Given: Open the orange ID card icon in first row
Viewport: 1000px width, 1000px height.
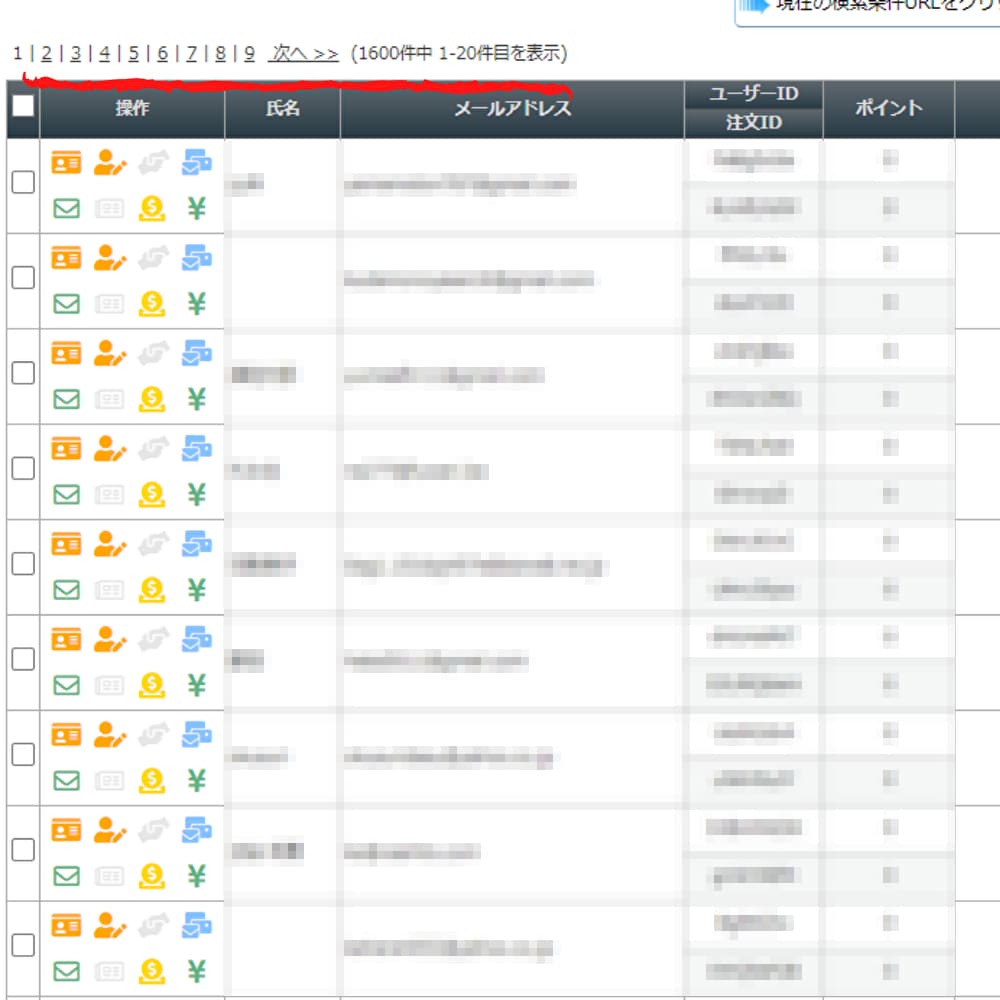Looking at the screenshot, I should point(66,163).
